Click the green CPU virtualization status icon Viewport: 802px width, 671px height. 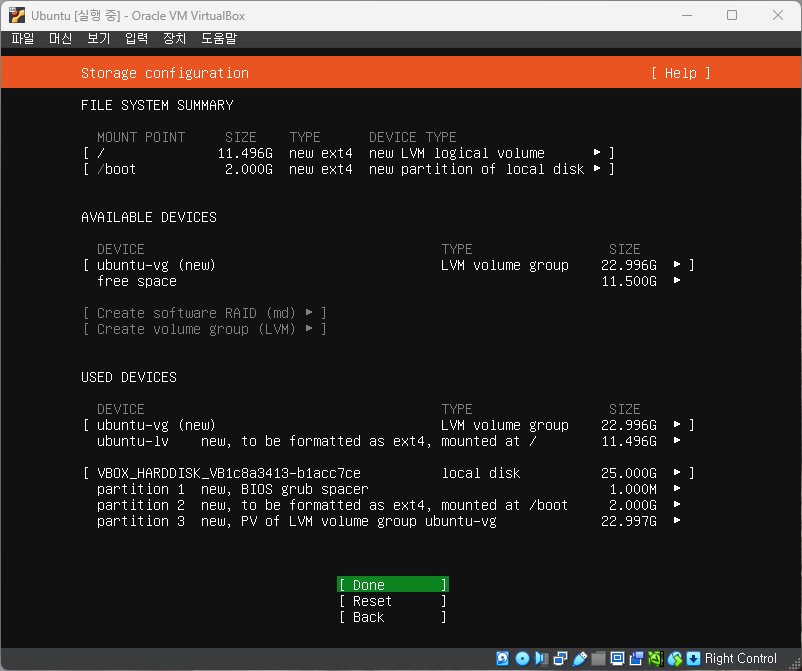click(656, 658)
